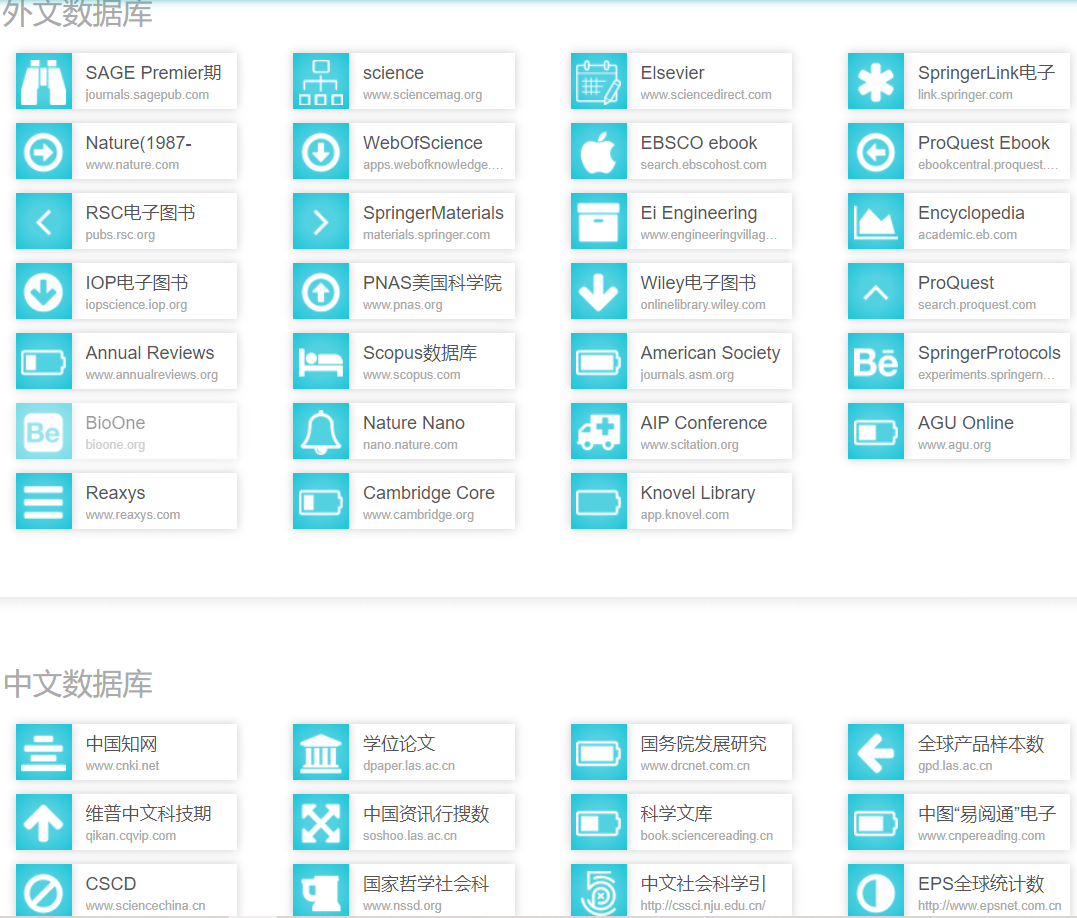Click the asterisk icon for SpringerLink
The image size is (1077, 918).
[x=876, y=81]
